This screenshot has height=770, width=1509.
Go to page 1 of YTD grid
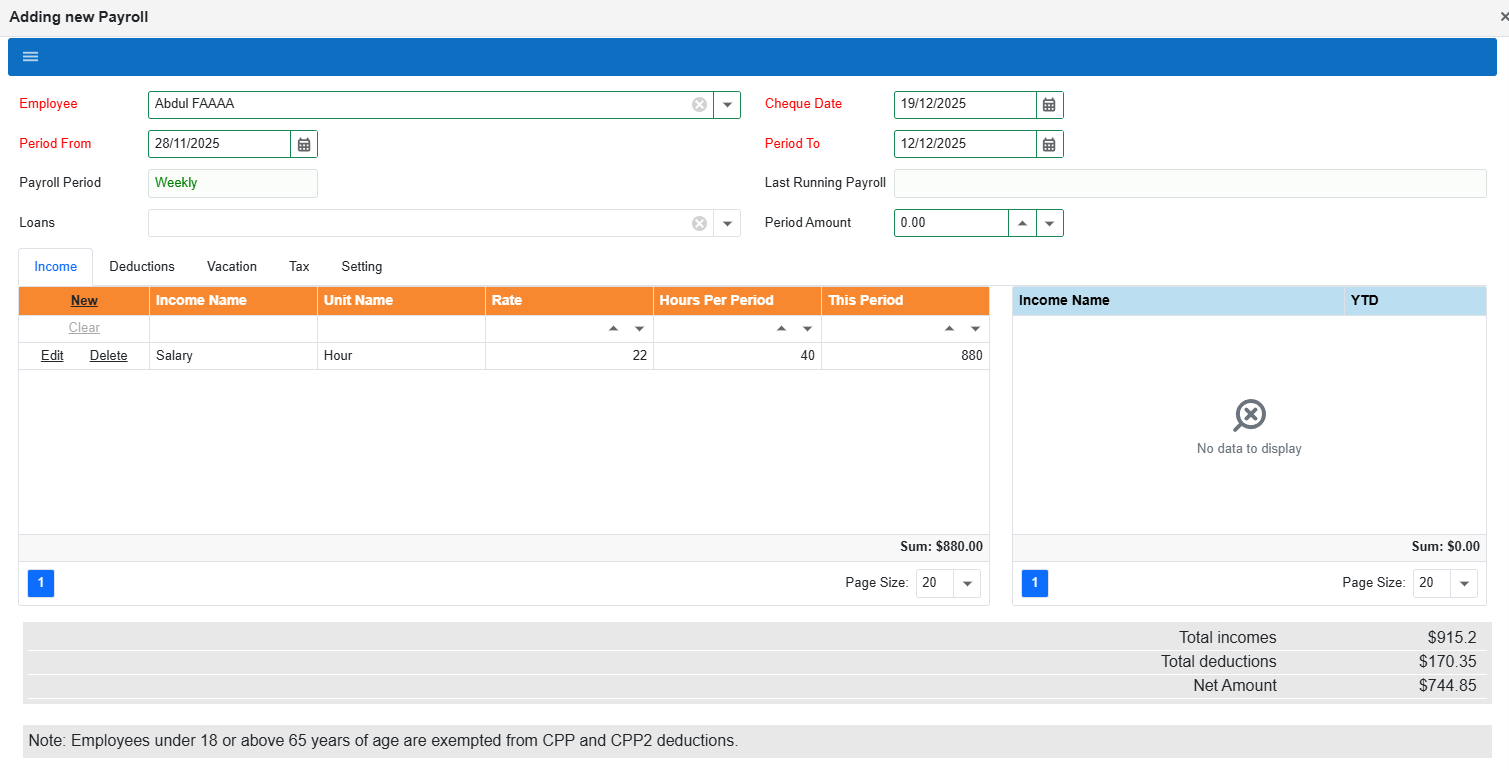tap(1035, 584)
